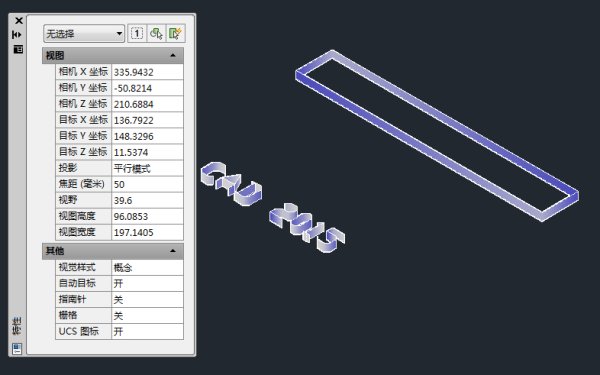The width and height of the screenshot is (600, 375).
Task: Toggle the PICKADD value icon
Action: coord(137,33)
